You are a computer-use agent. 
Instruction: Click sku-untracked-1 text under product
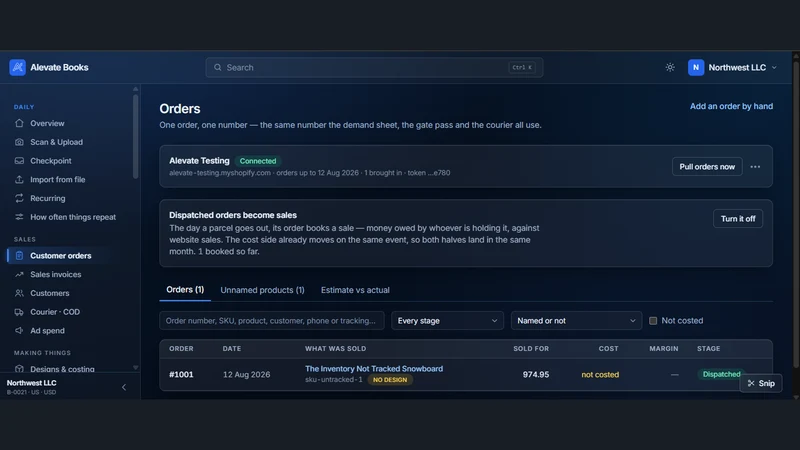coord(334,380)
